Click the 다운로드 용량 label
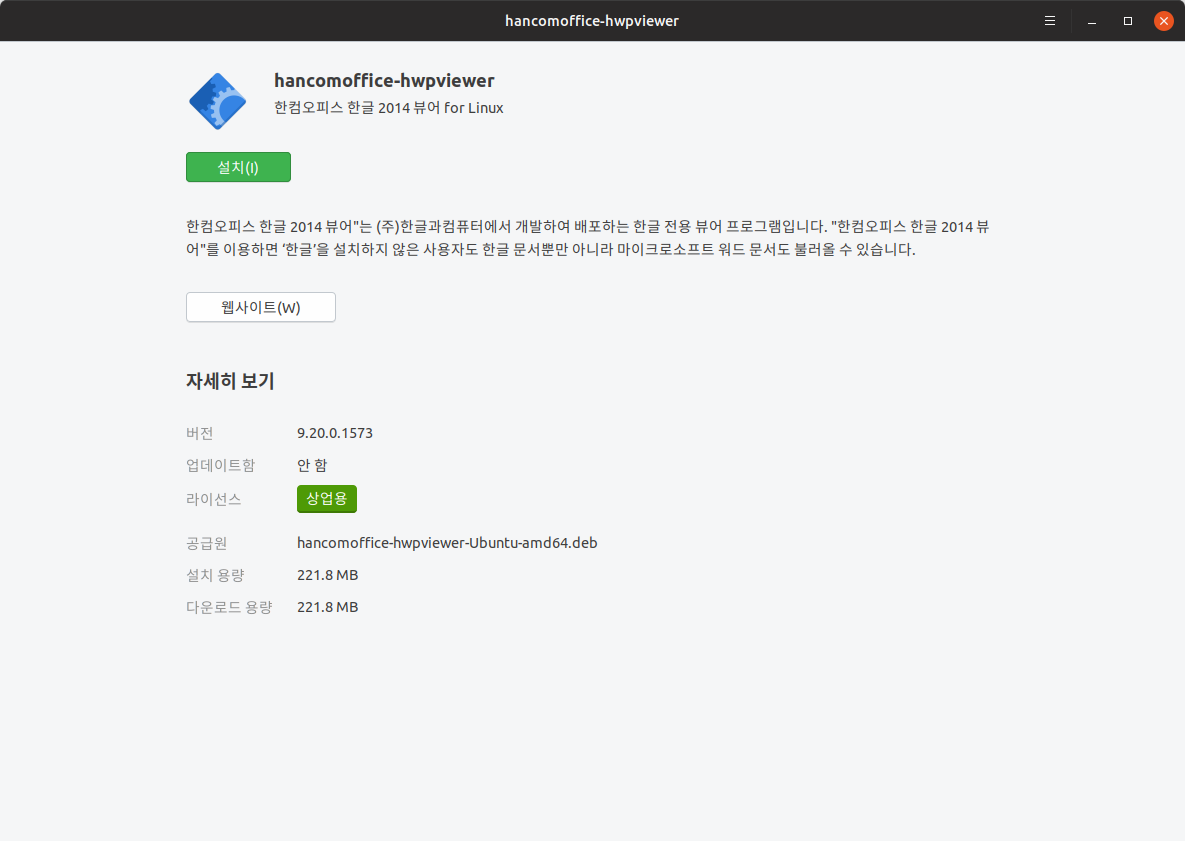1185x841 pixels. [x=229, y=608]
